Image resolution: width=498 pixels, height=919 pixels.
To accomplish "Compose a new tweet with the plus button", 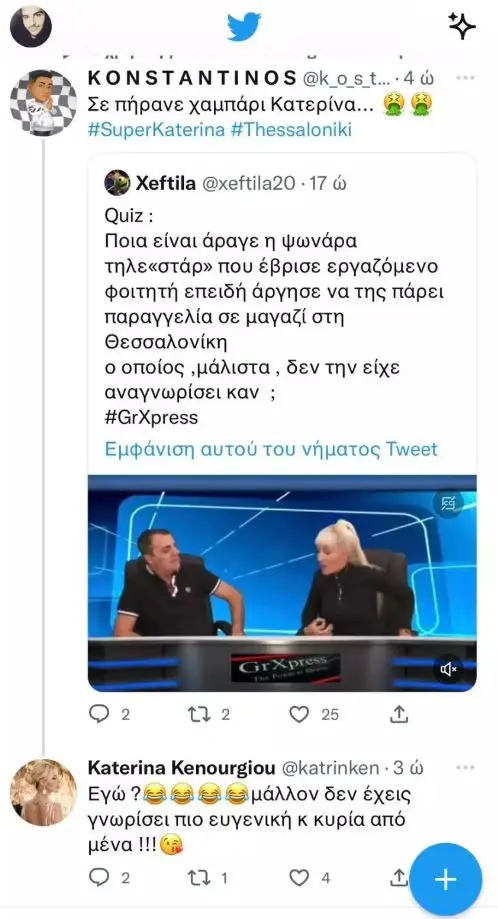I will coord(445,879).
